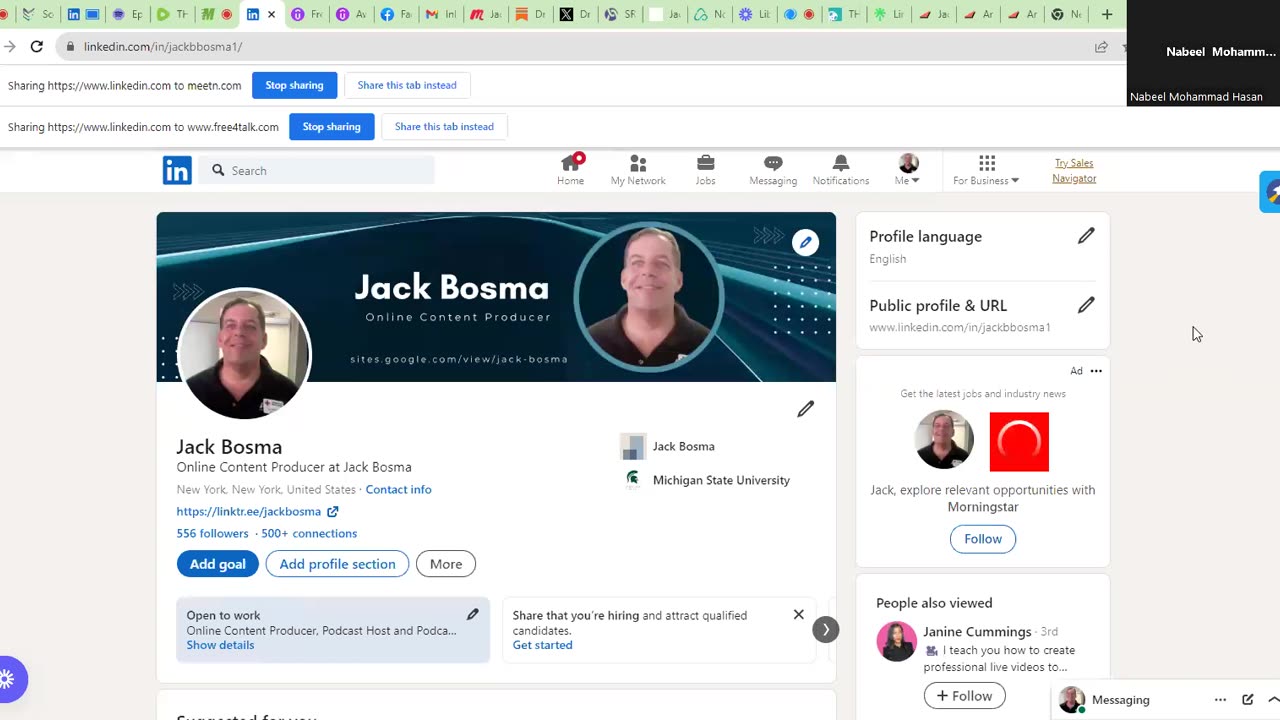Viewport: 1280px width, 720px height.
Task: Open messaging overlay options three dots
Action: [x=1220, y=700]
